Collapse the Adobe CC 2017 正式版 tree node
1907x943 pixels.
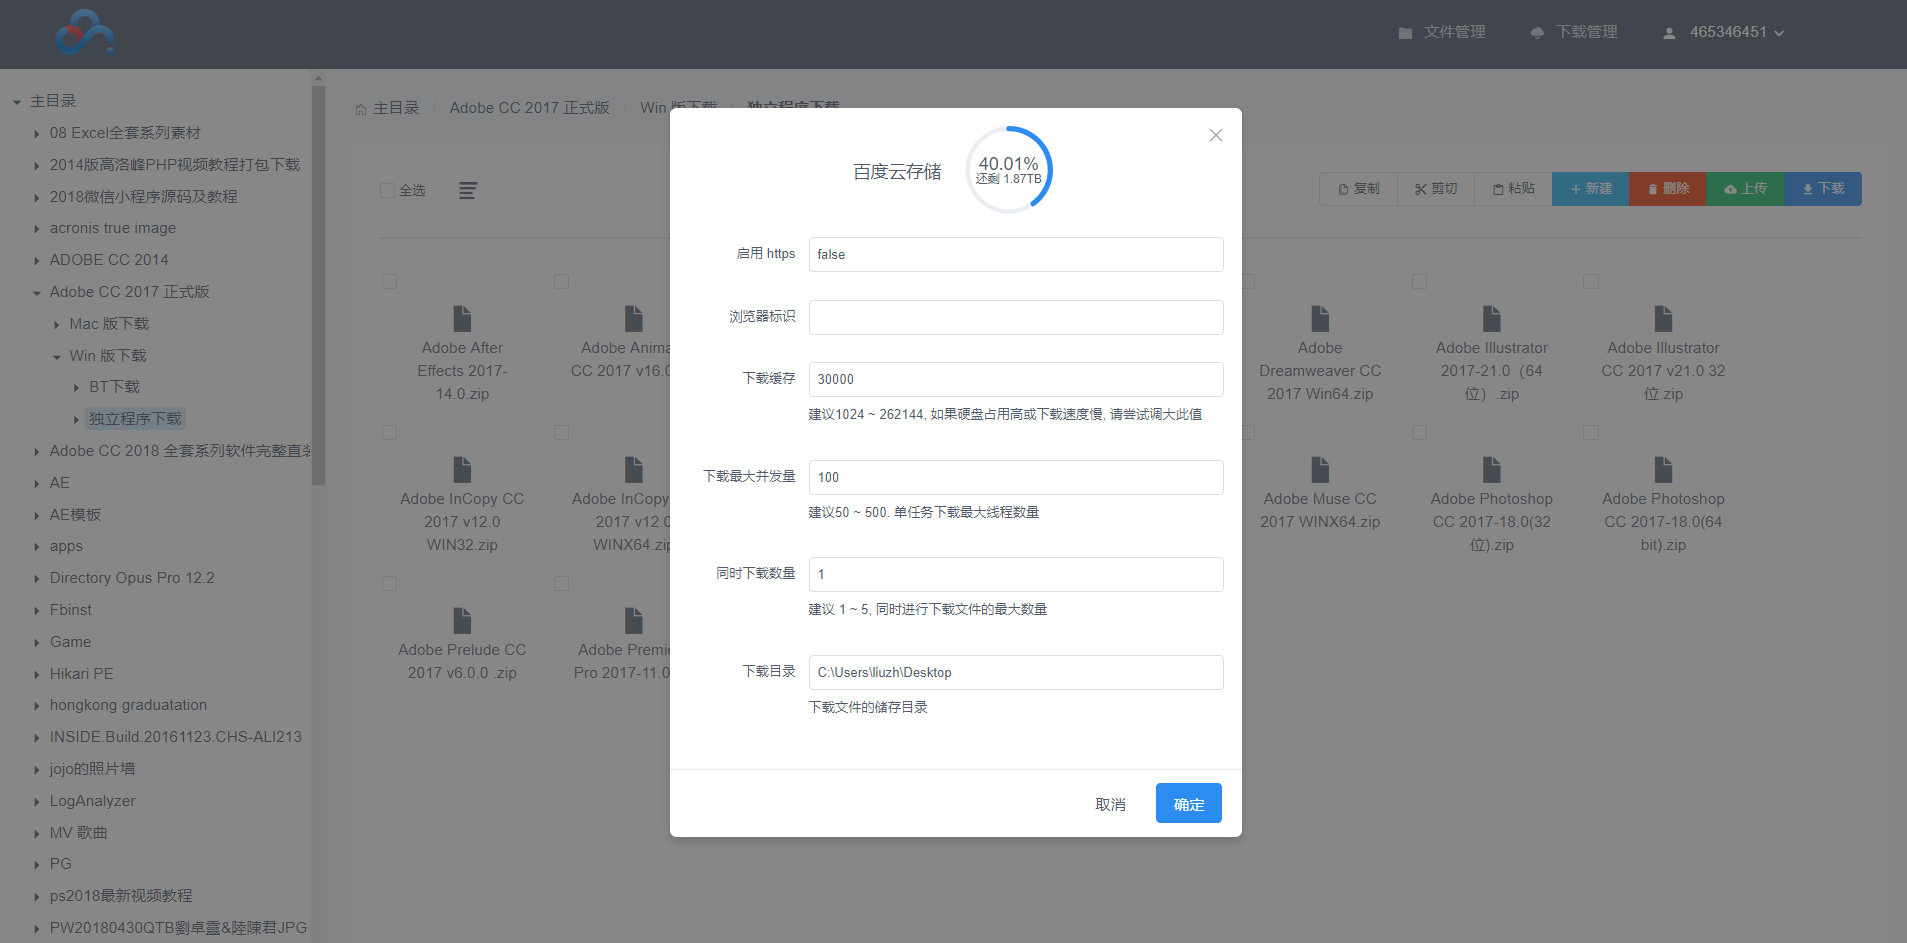click(37, 293)
